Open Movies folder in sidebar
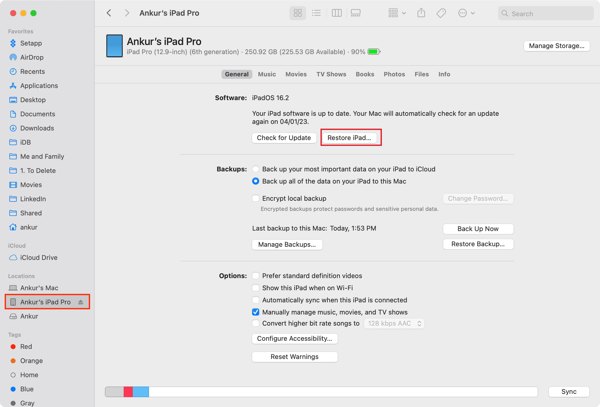Viewport: 600px width, 407px height. 31,185
